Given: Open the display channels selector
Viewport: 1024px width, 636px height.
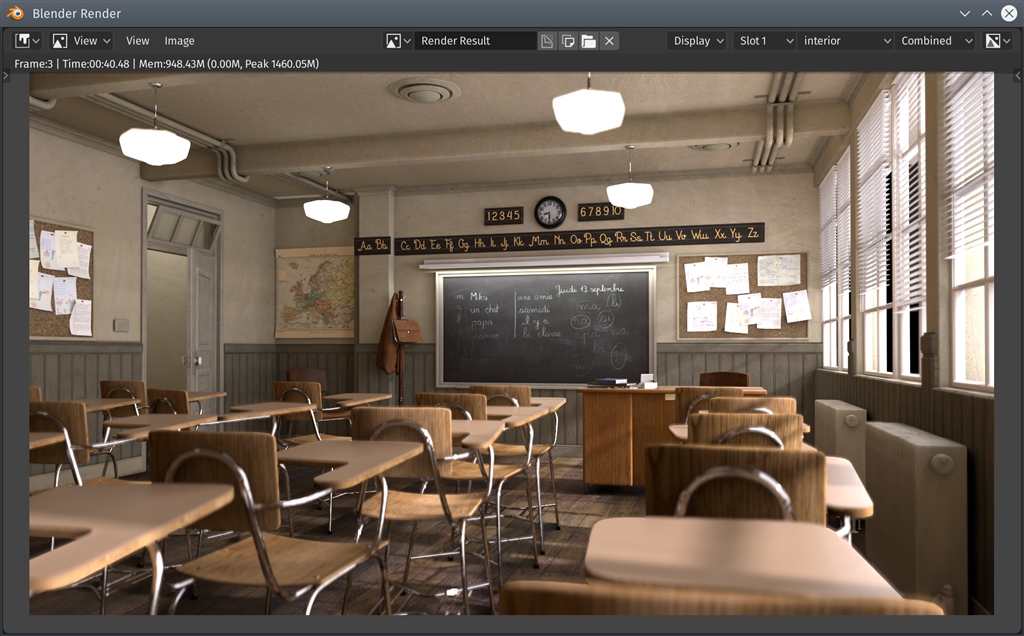Looking at the screenshot, I should point(997,40).
